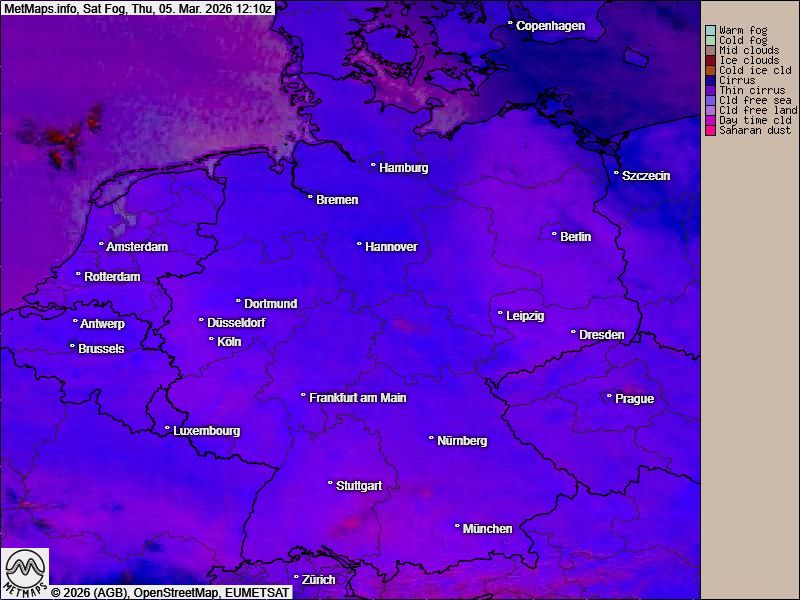This screenshot has height=600, width=800.
Task: Click the Cld free sea swatch
Action: [x=710, y=101]
